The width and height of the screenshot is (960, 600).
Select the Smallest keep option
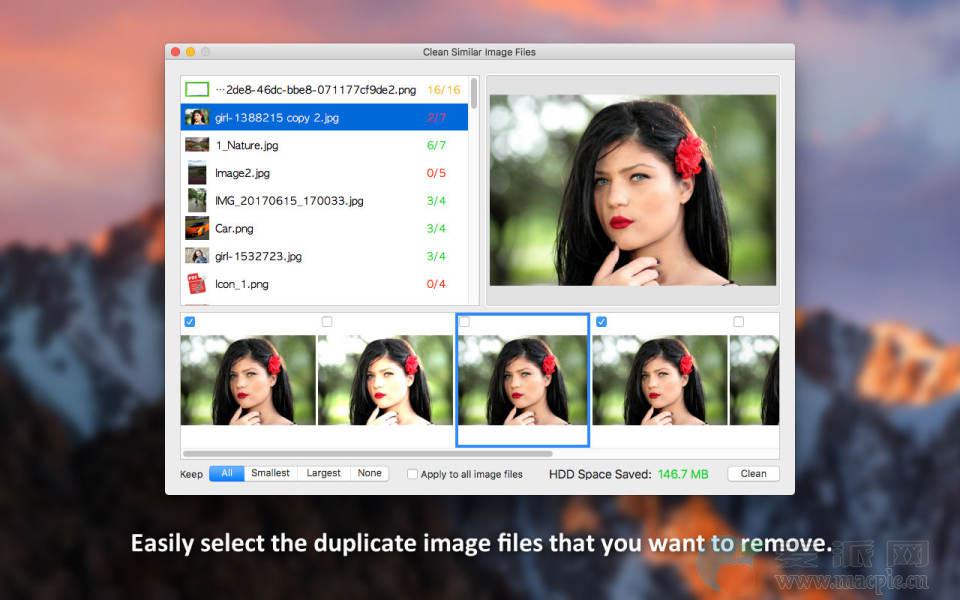coord(271,473)
